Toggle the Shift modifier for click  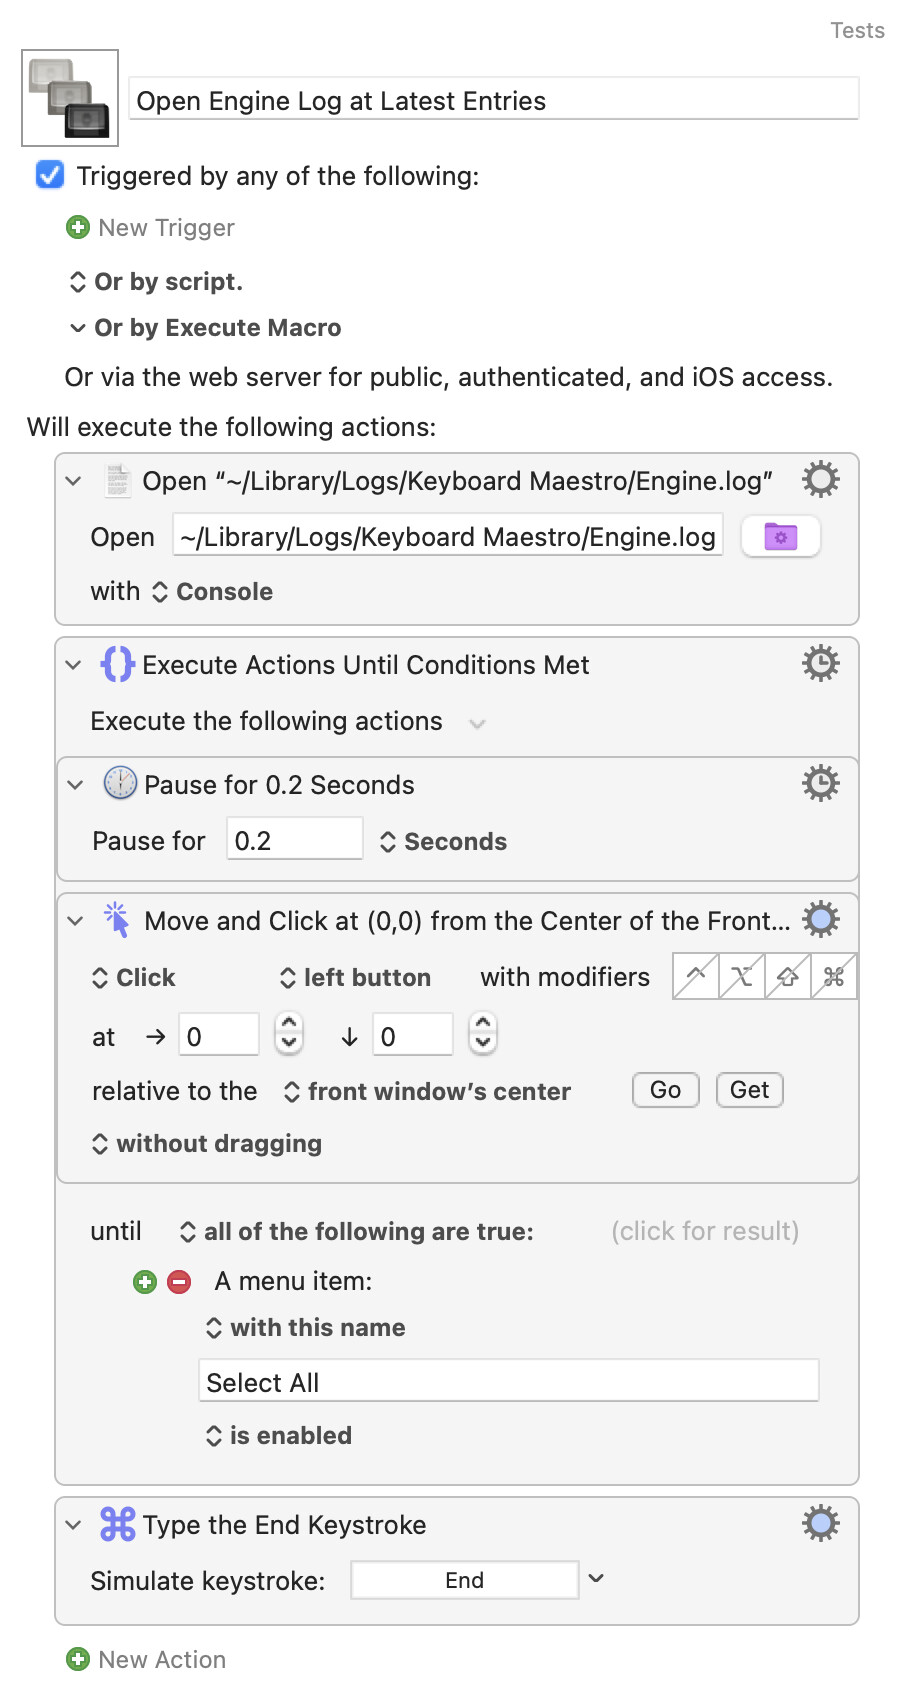click(x=788, y=977)
